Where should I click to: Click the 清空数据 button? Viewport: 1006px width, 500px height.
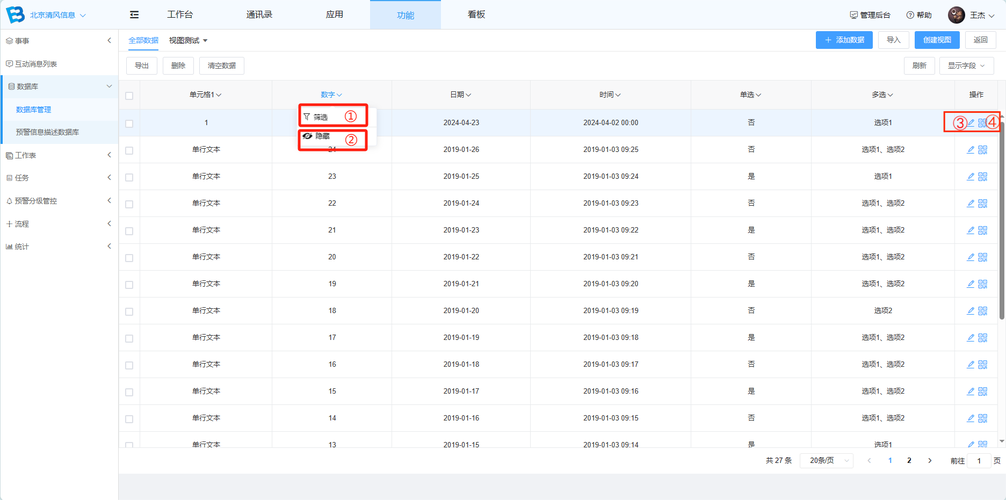pyautogui.click(x=222, y=65)
